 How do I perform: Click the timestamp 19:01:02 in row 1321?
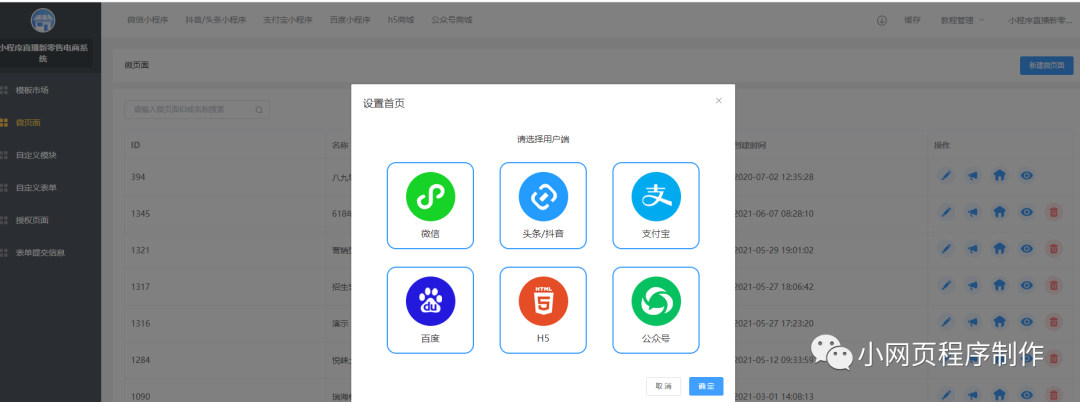point(796,250)
